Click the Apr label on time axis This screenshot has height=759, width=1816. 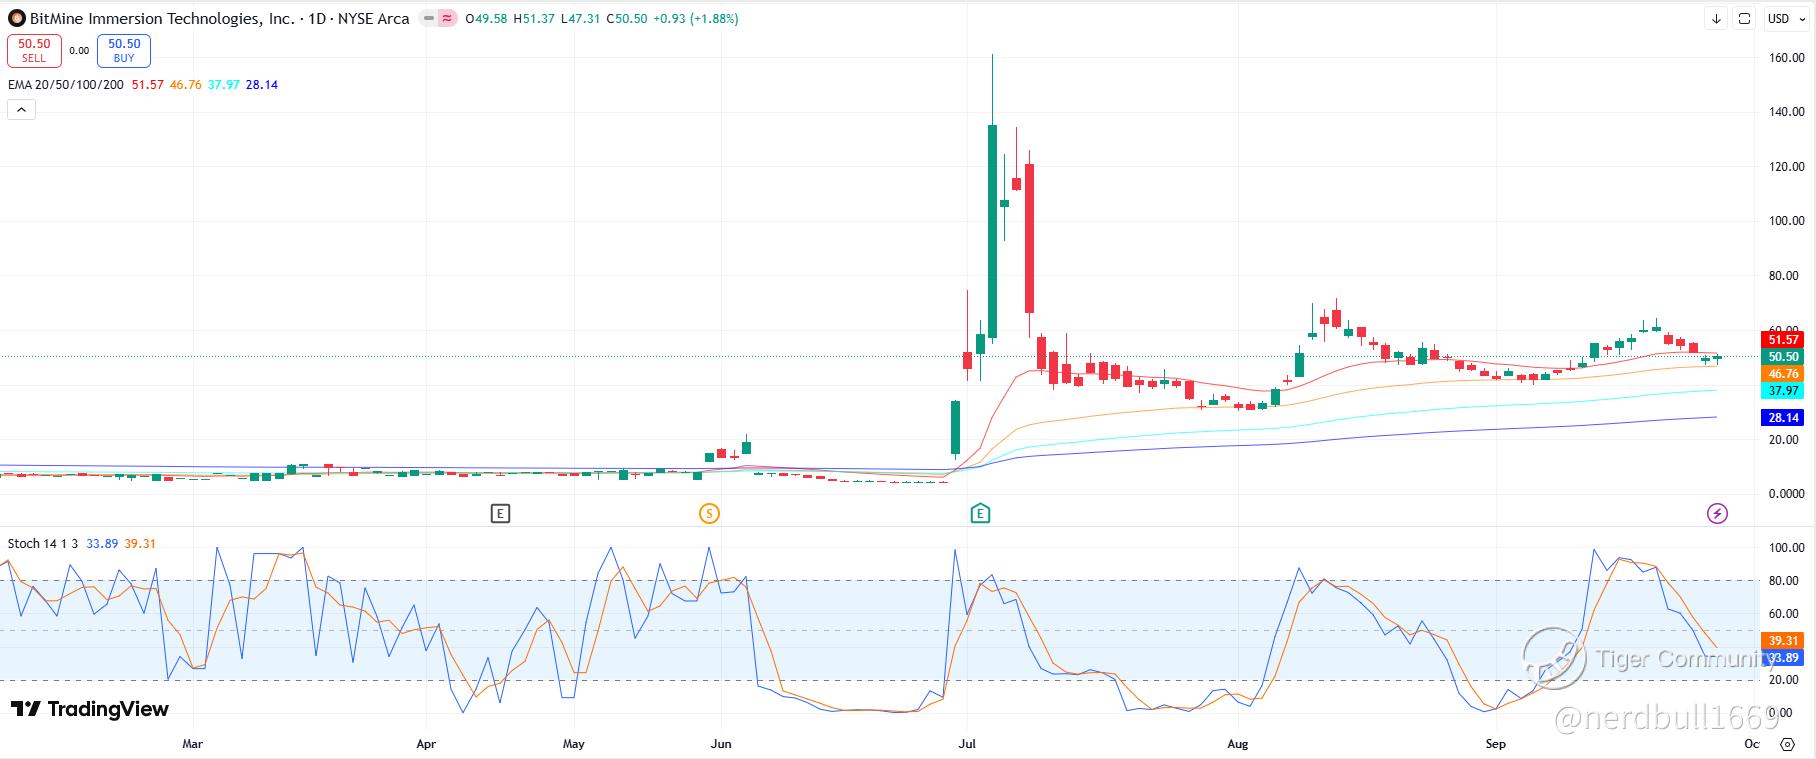426,744
